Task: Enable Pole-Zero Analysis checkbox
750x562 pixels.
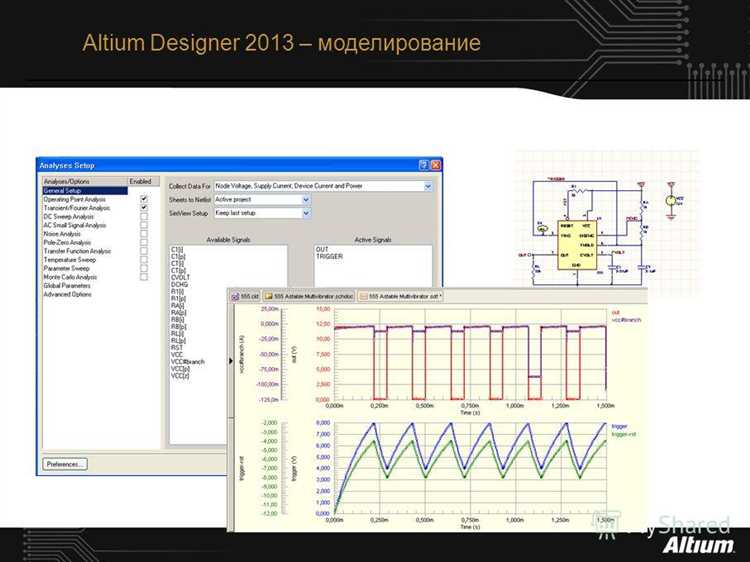Action: 143,242
